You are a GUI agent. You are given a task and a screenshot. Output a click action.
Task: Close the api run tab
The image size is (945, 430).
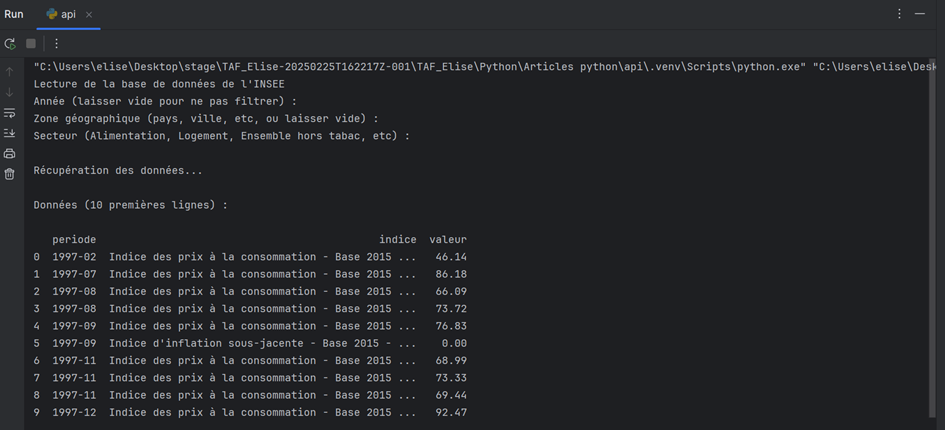(x=89, y=14)
